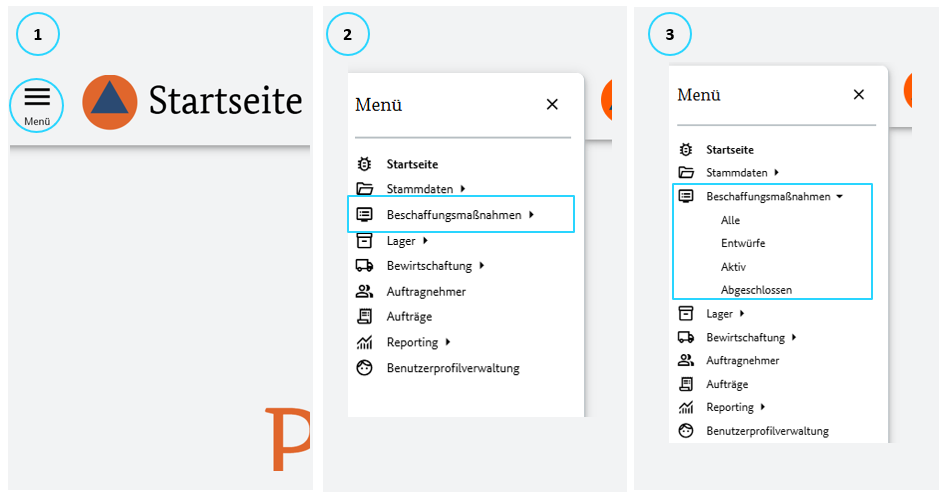This screenshot has width=945, height=495.
Task: Click Benutzerprofilverwaltung face icon in screenshot 2
Action: coord(365,368)
